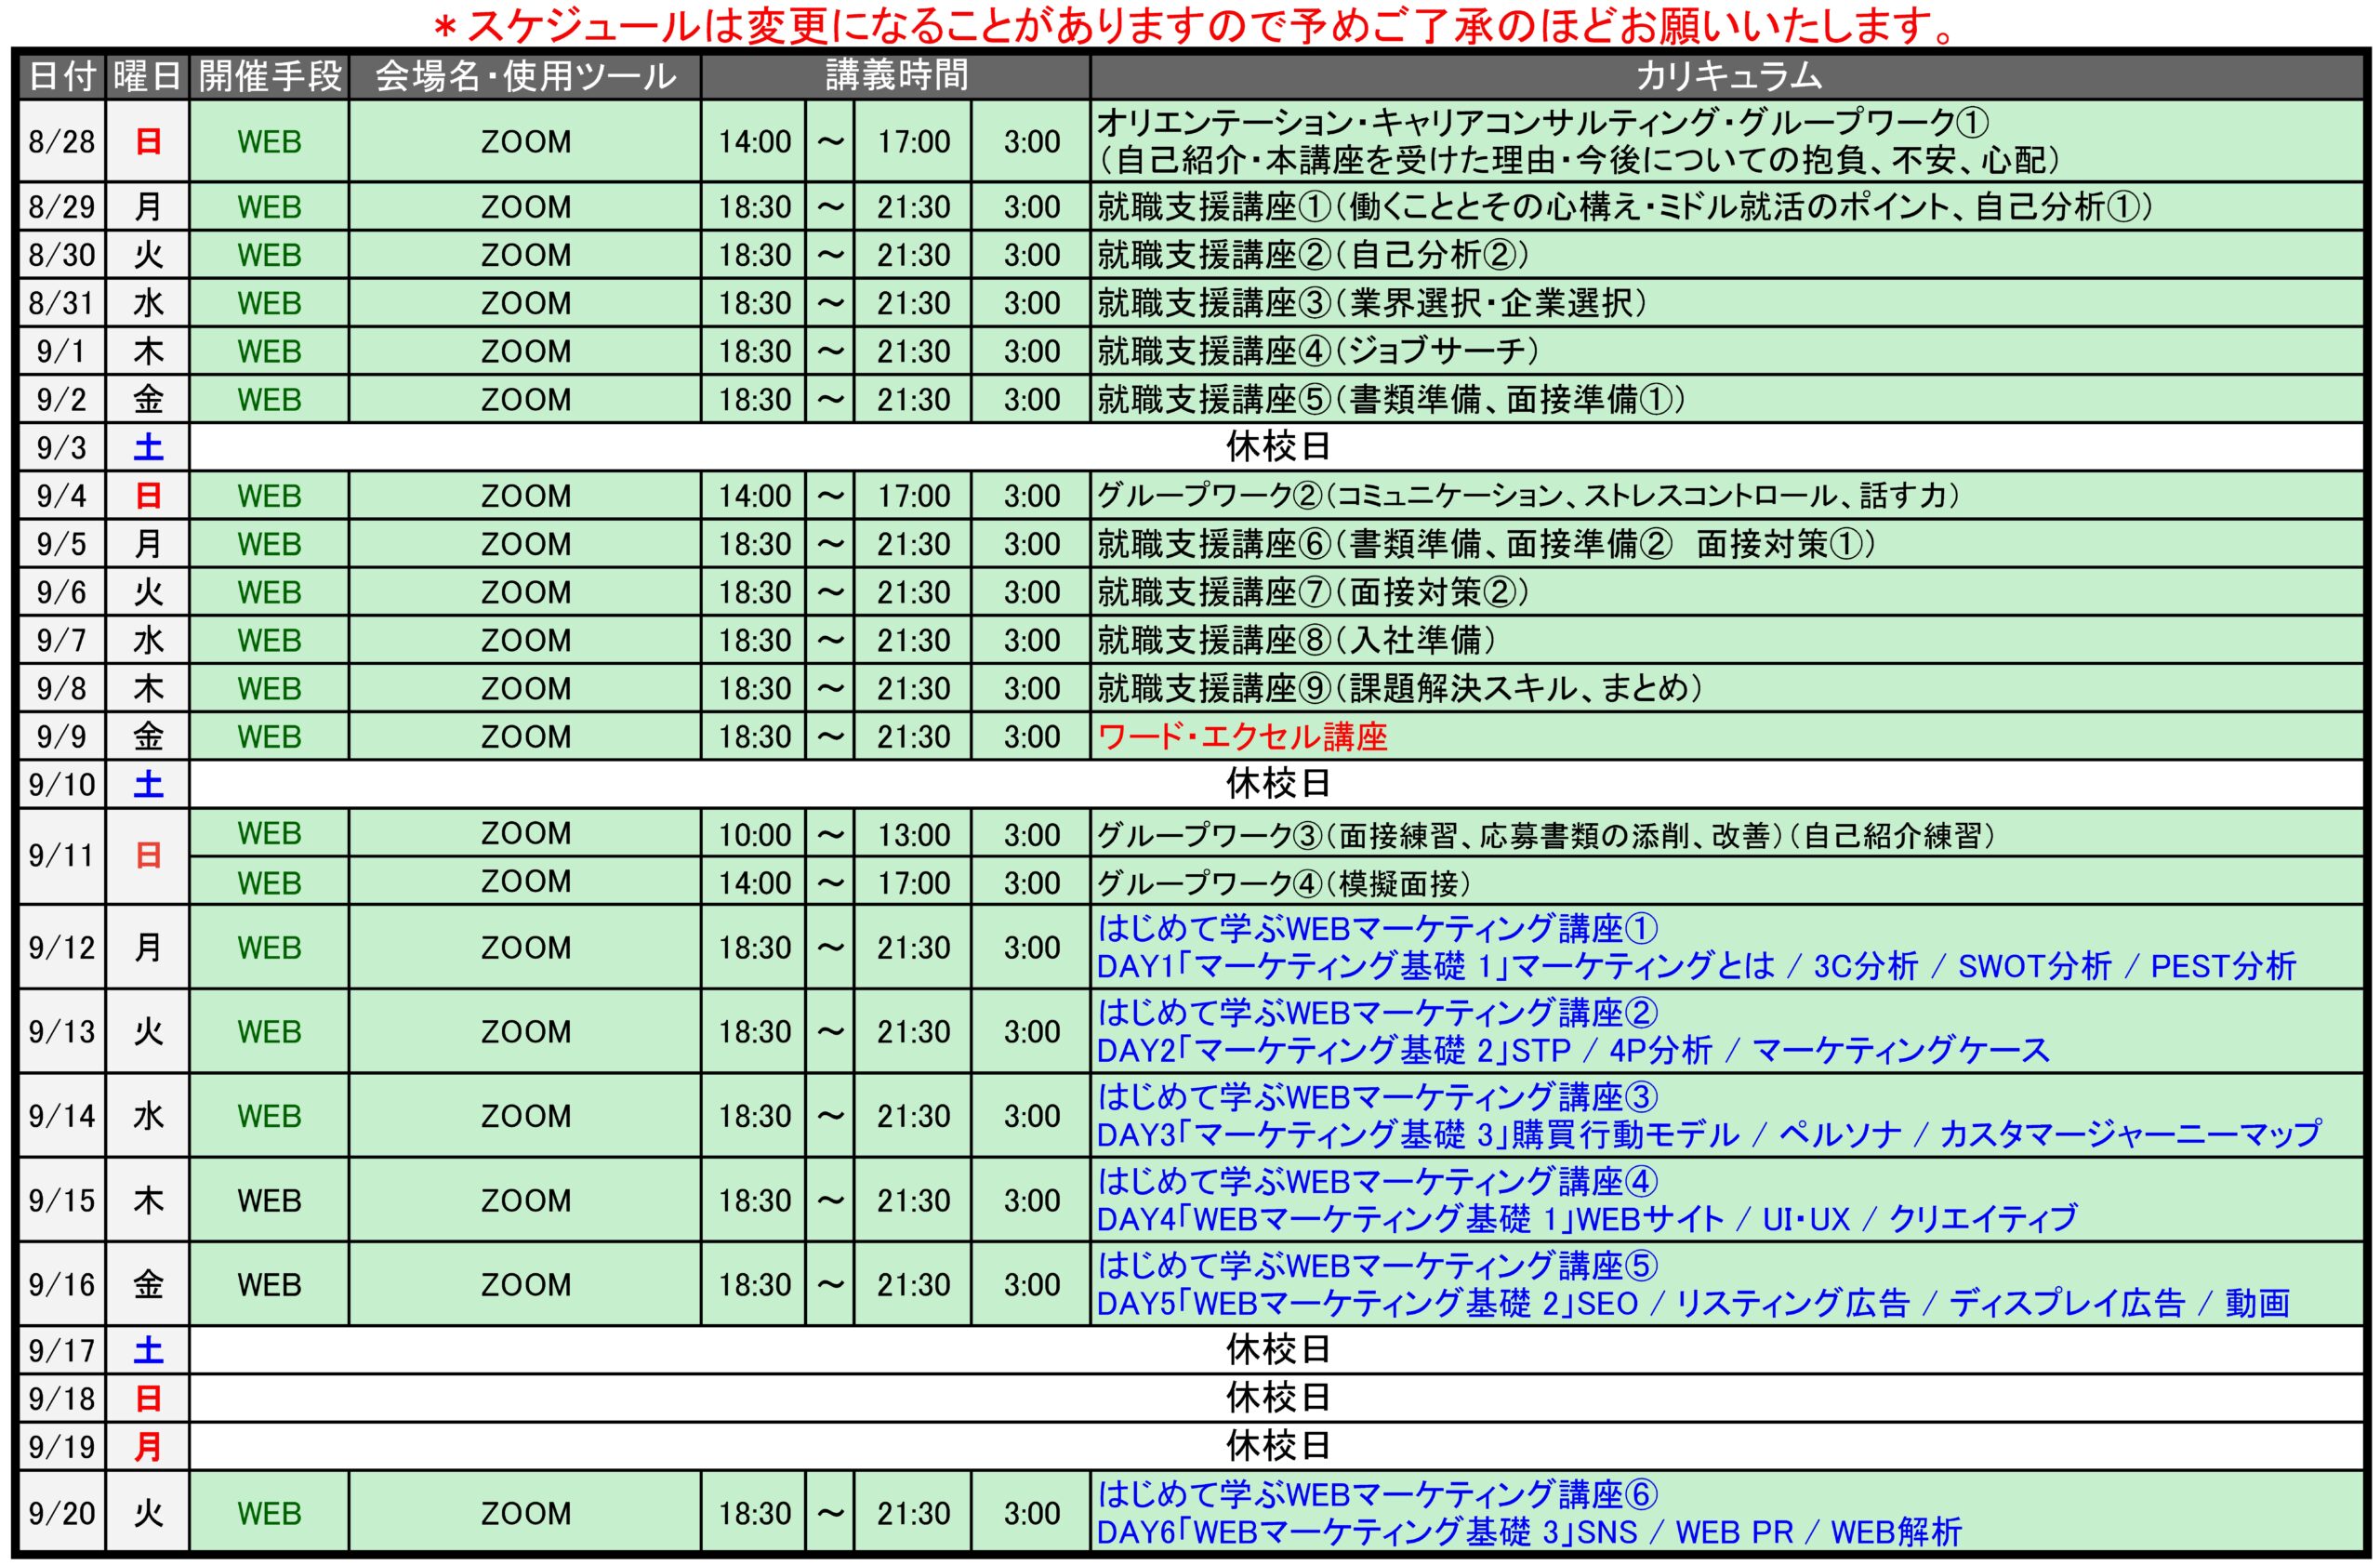Screen dimensions: 2380x1565
Task: Click the 講義時間 column header
Action: (x=895, y=76)
